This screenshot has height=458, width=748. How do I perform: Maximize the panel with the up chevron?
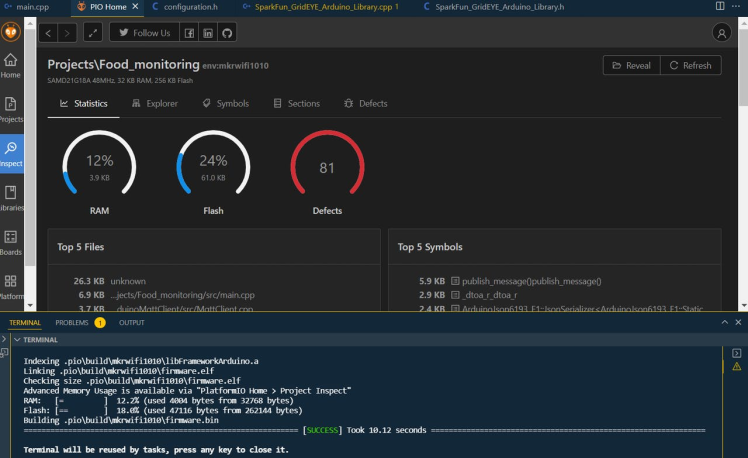724,323
